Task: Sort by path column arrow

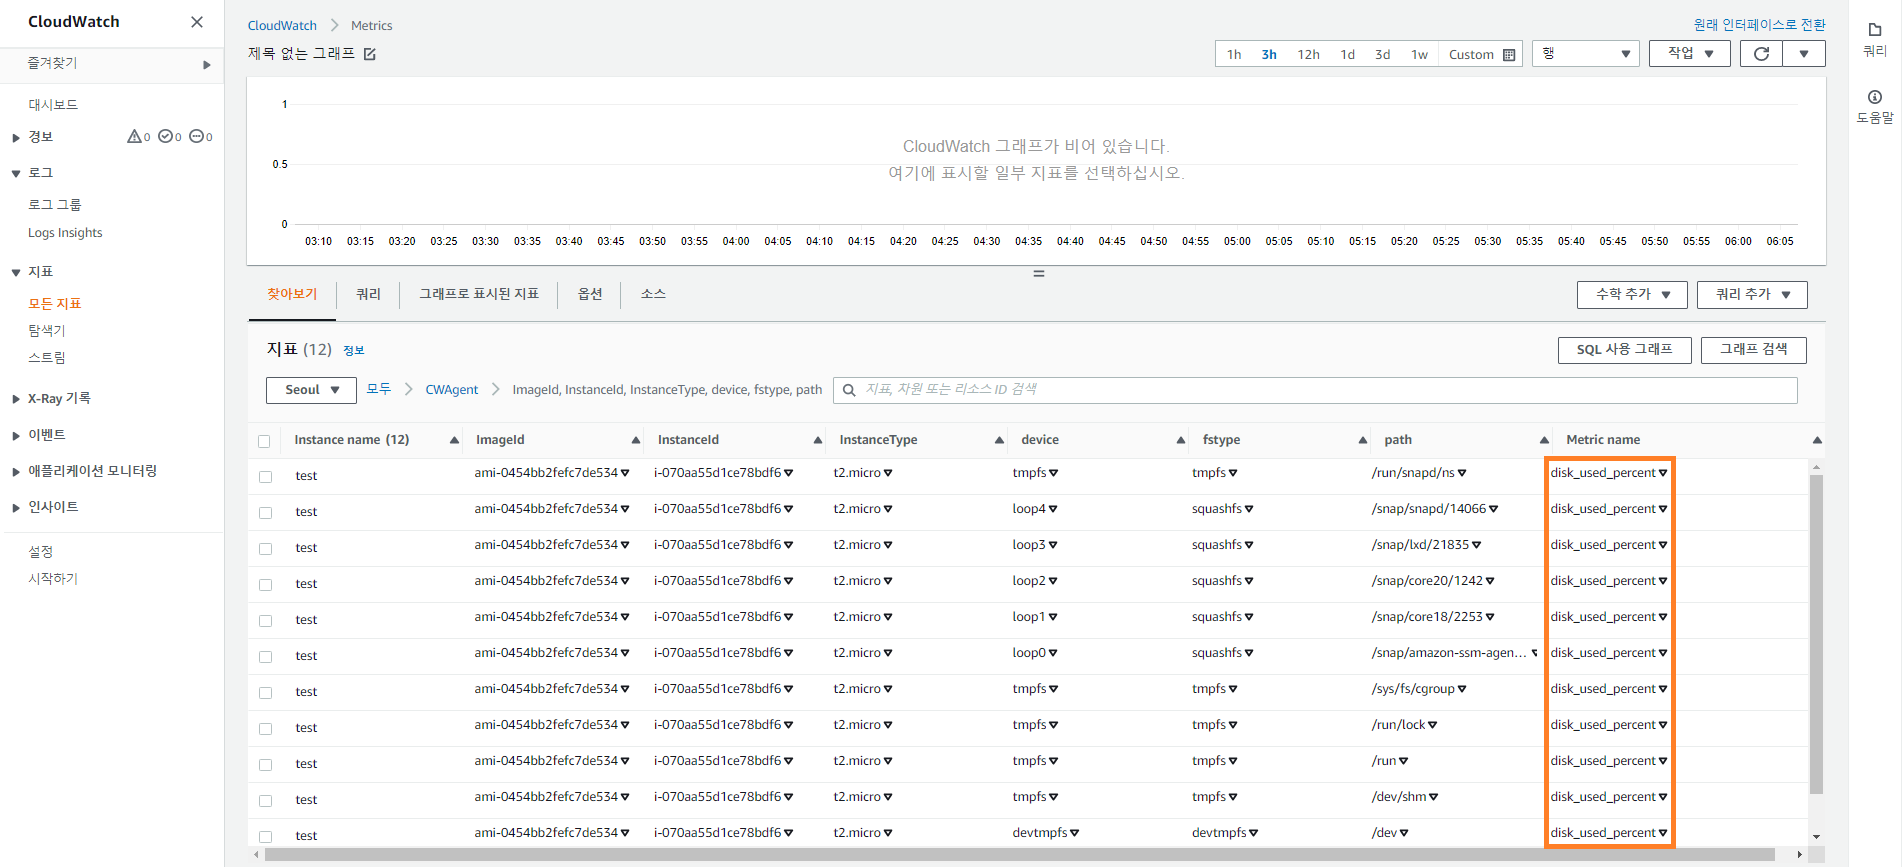Action: pos(1544,440)
